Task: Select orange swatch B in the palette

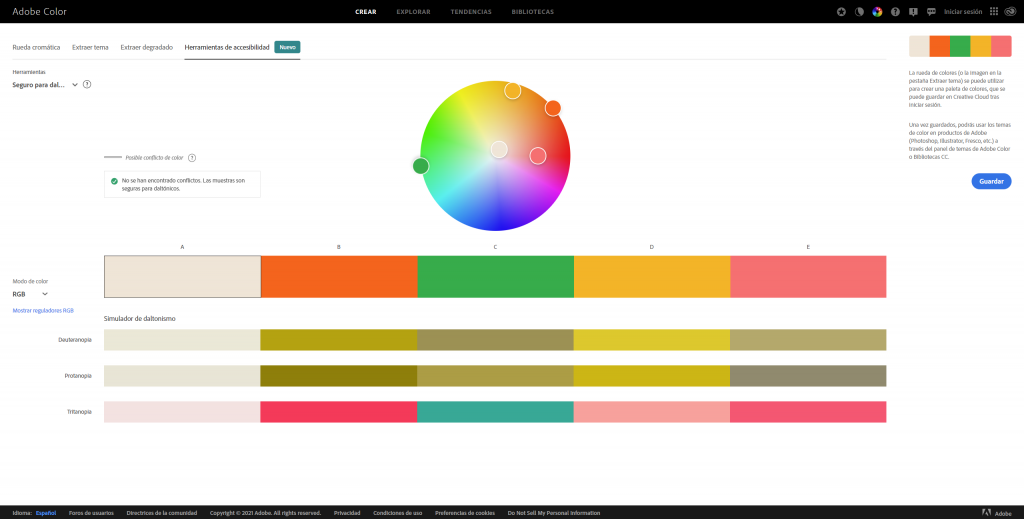Action: (x=339, y=277)
